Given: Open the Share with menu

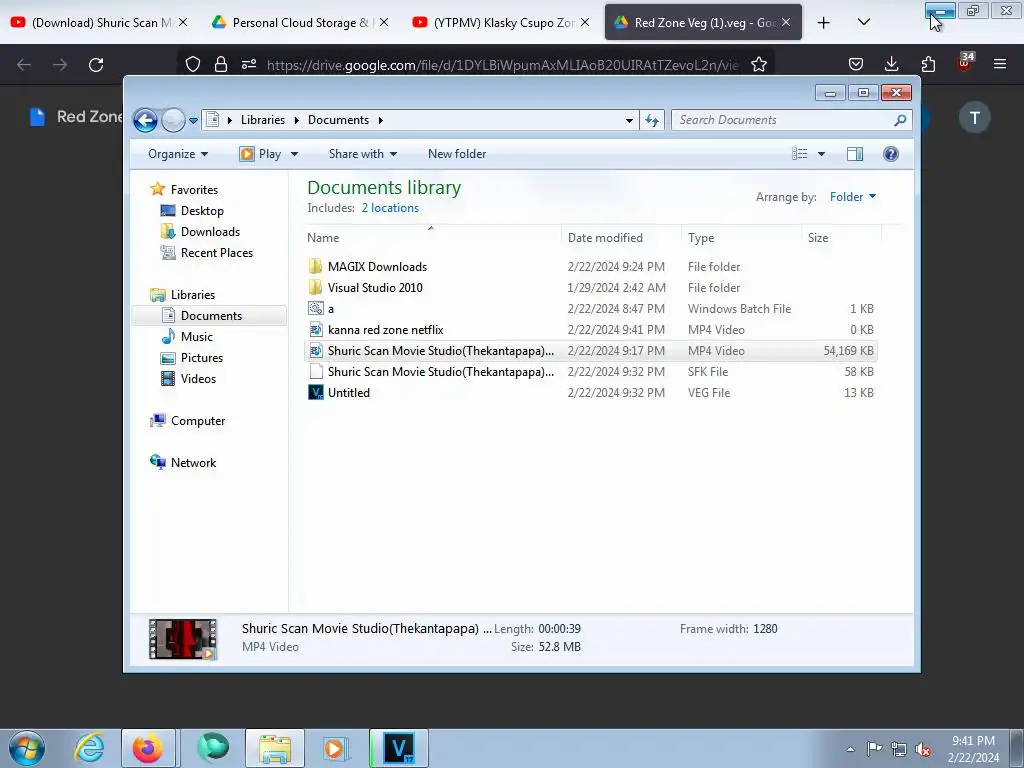Looking at the screenshot, I should (363, 154).
